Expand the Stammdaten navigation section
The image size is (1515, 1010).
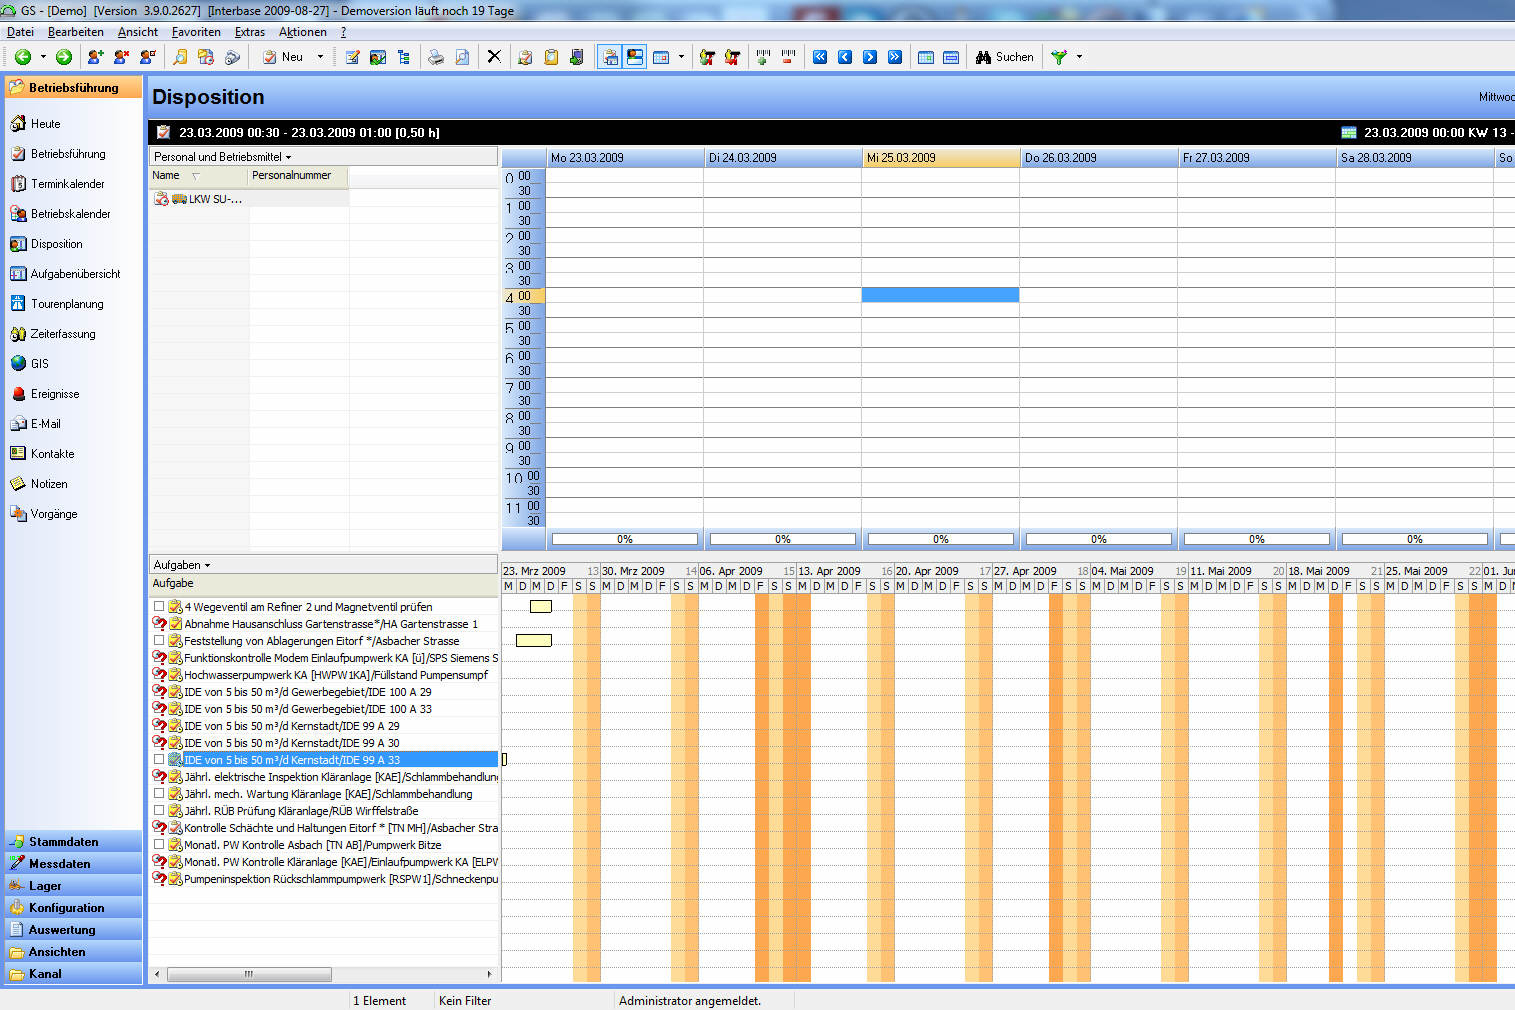[63, 842]
